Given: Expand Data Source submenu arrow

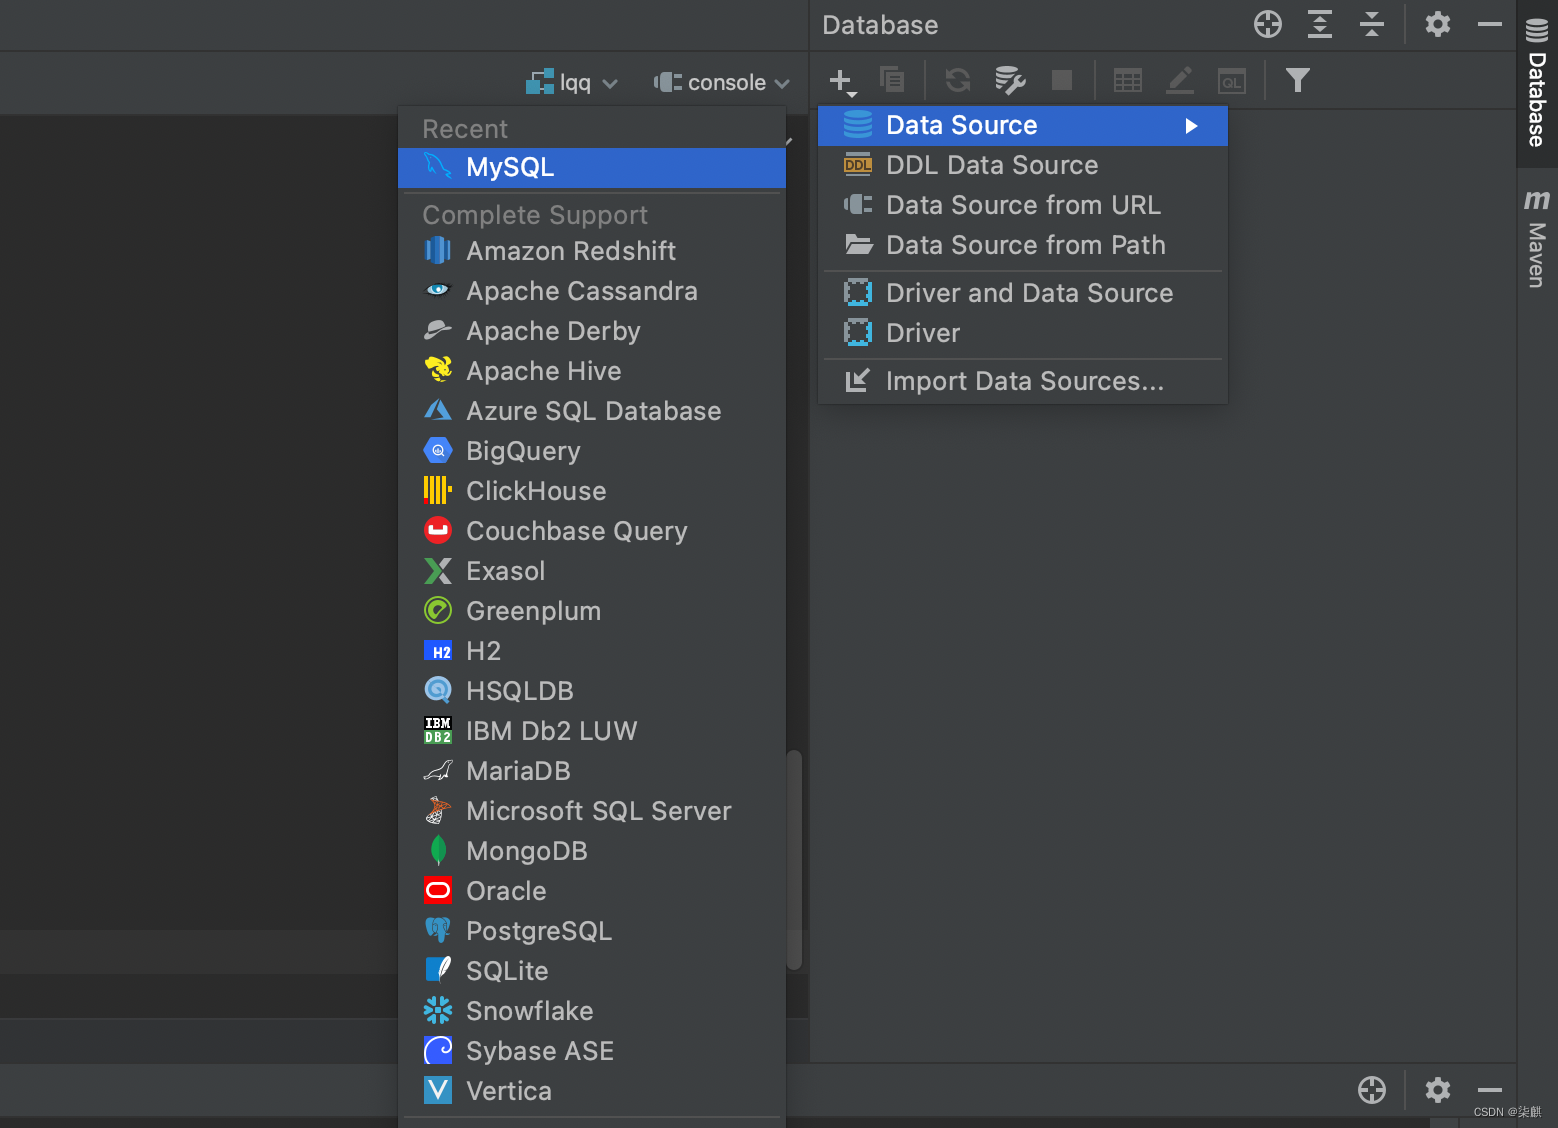Looking at the screenshot, I should (x=1191, y=126).
